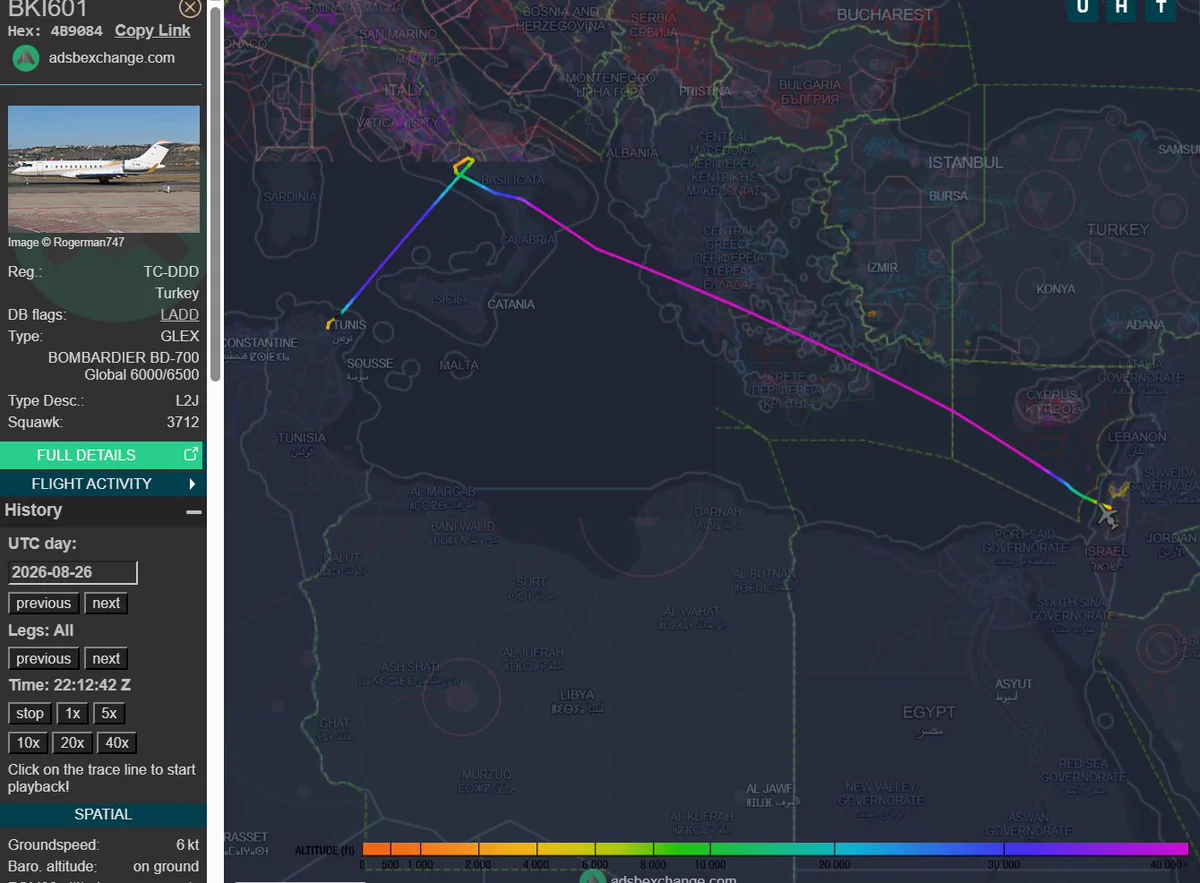Select the next flight leg
Image resolution: width=1200 pixels, height=883 pixels.
click(x=106, y=659)
